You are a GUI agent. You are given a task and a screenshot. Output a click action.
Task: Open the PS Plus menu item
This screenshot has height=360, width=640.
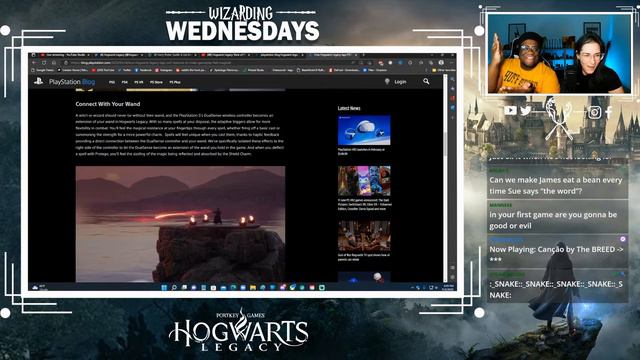(175, 82)
